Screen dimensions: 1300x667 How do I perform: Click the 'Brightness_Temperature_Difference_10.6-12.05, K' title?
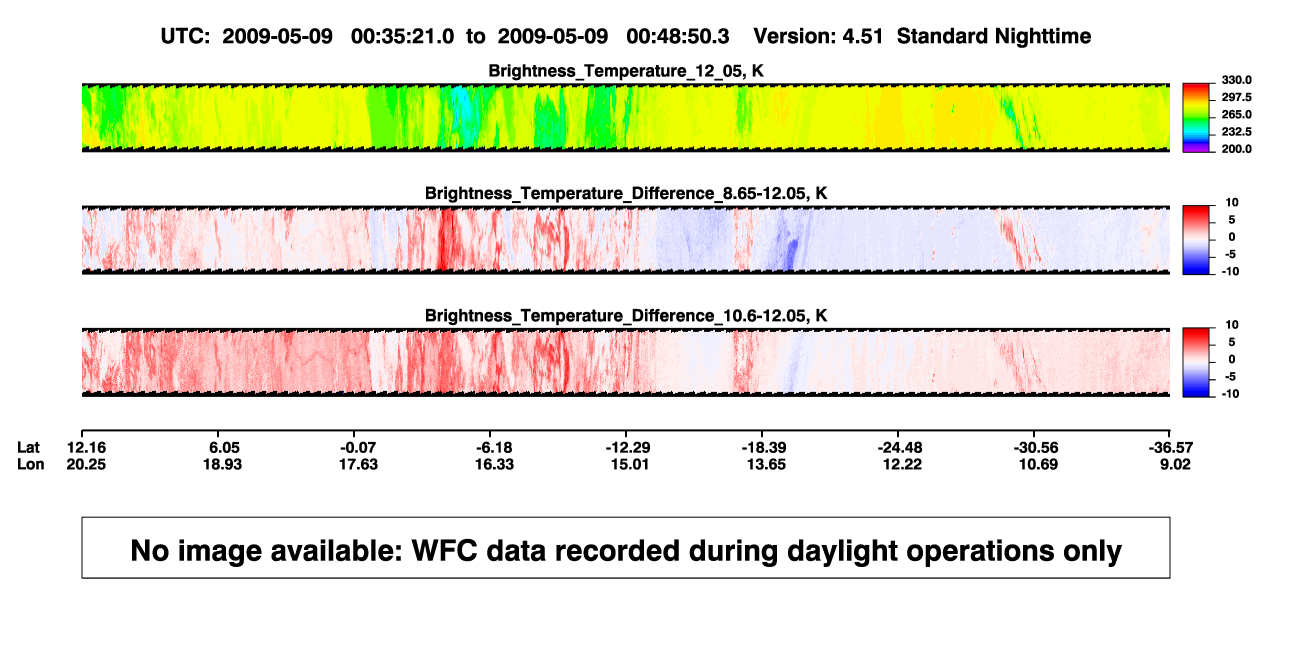pos(626,316)
